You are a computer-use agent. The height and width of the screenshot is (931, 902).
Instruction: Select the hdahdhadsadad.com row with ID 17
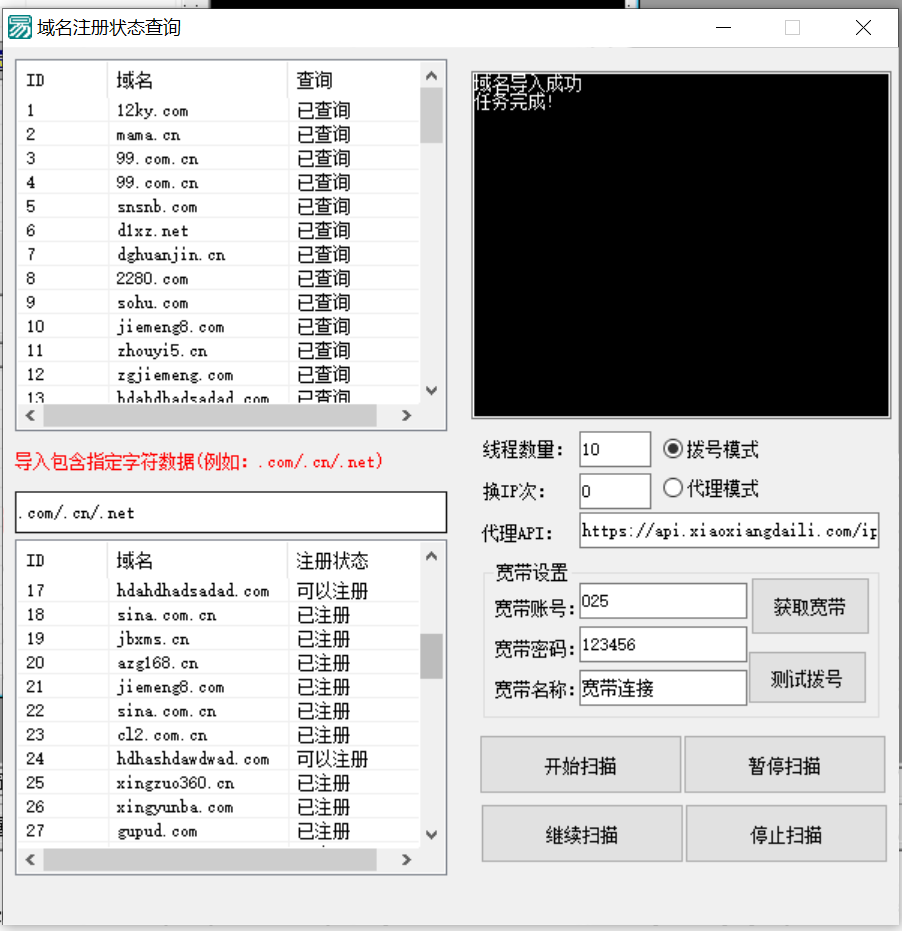219,591
